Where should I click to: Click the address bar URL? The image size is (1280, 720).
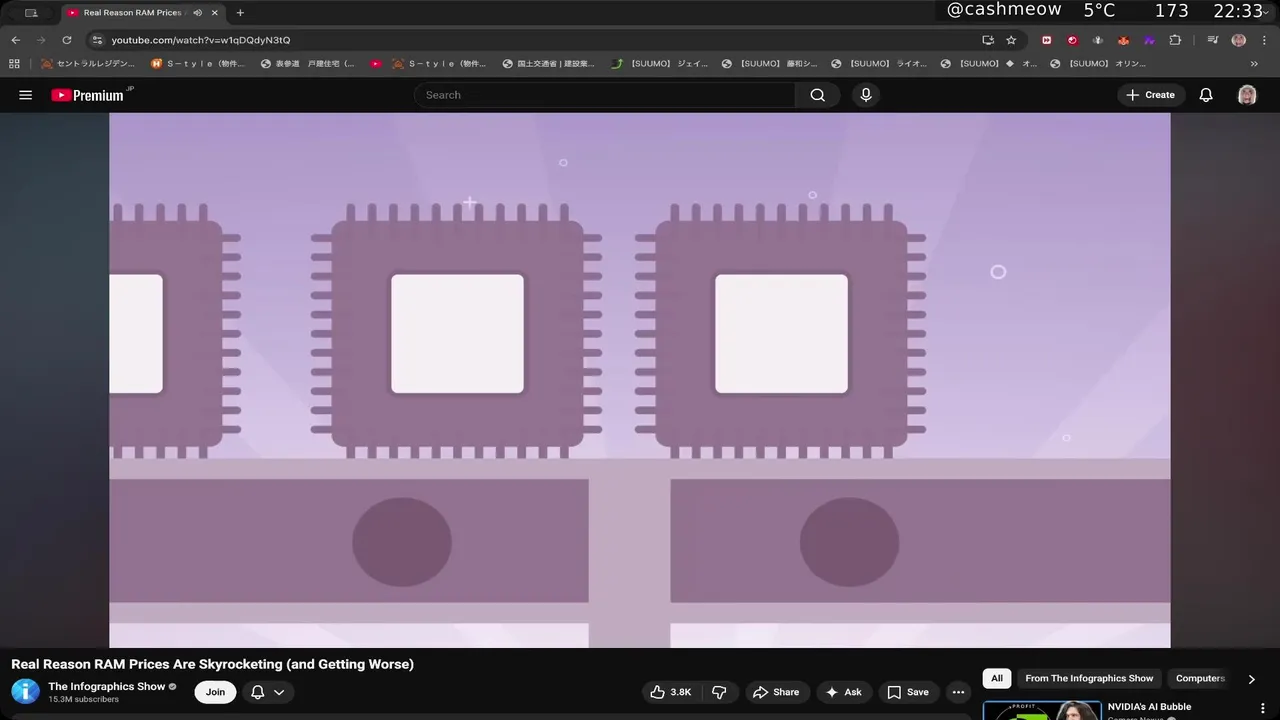200,40
